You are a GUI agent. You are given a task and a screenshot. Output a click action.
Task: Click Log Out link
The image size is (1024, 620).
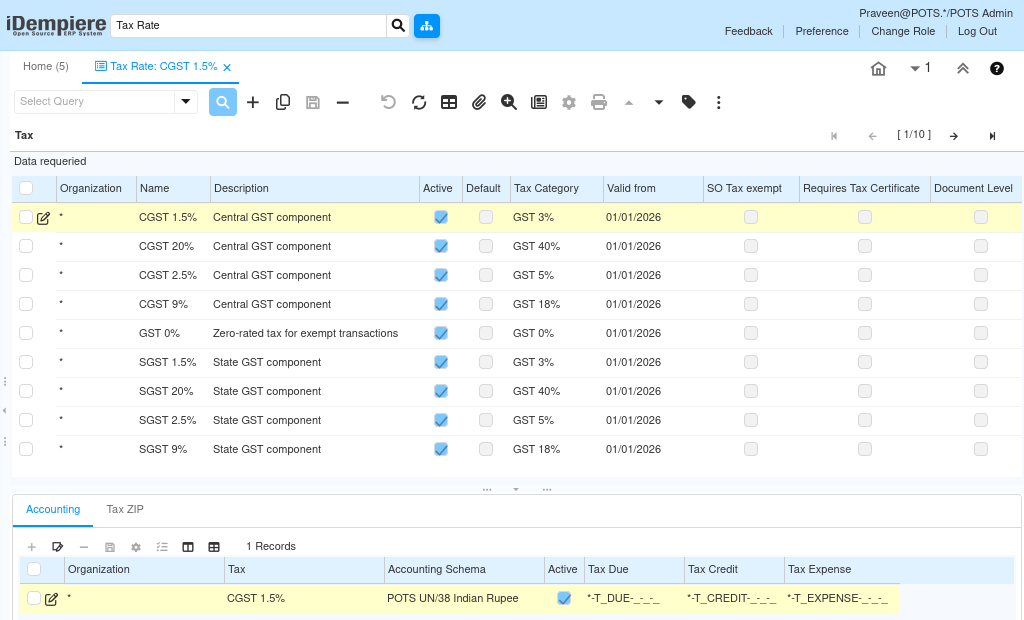click(977, 31)
